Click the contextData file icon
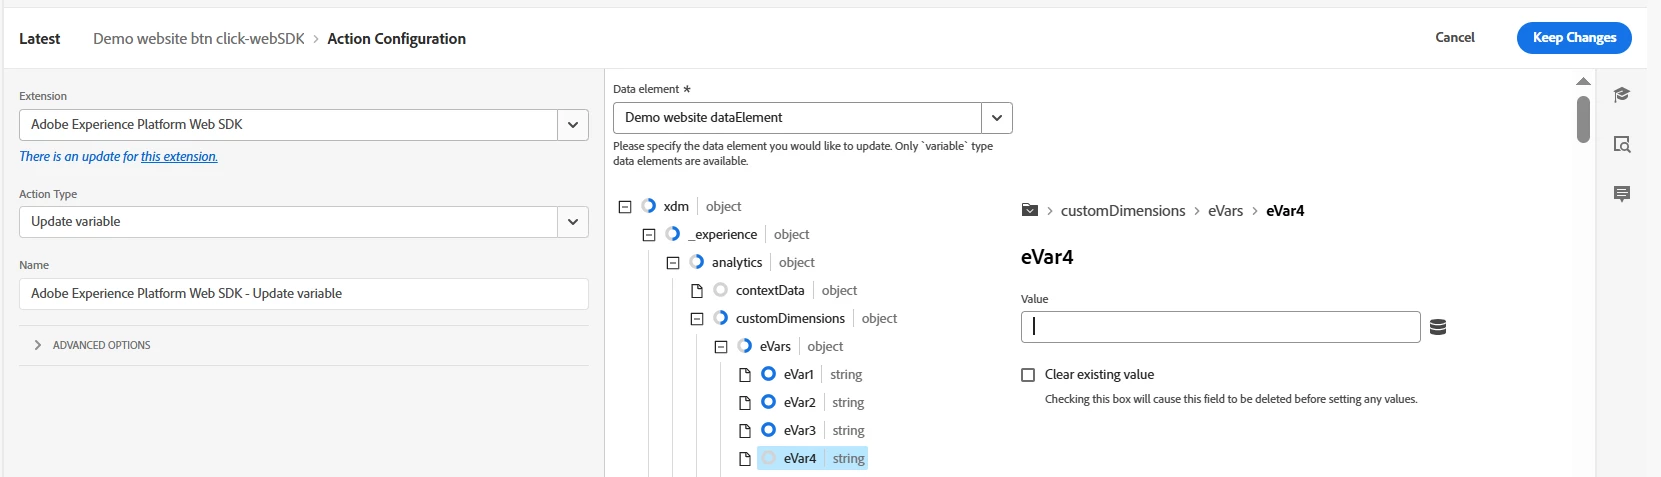 coord(697,291)
